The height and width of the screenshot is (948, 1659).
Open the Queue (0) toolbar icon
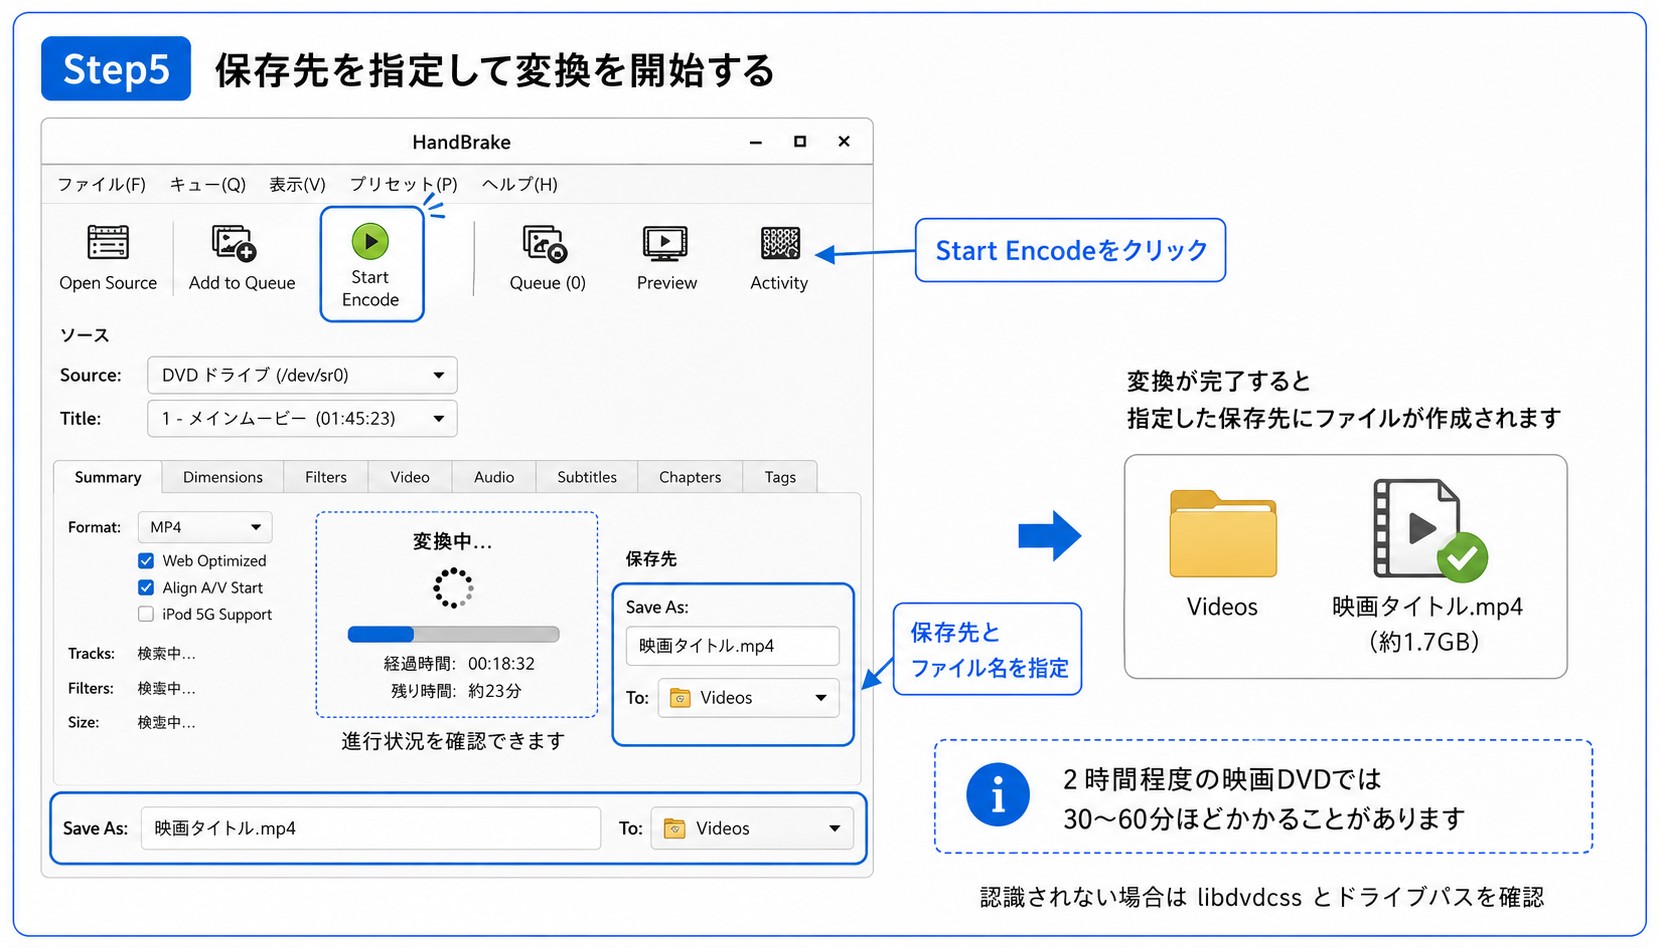point(545,243)
